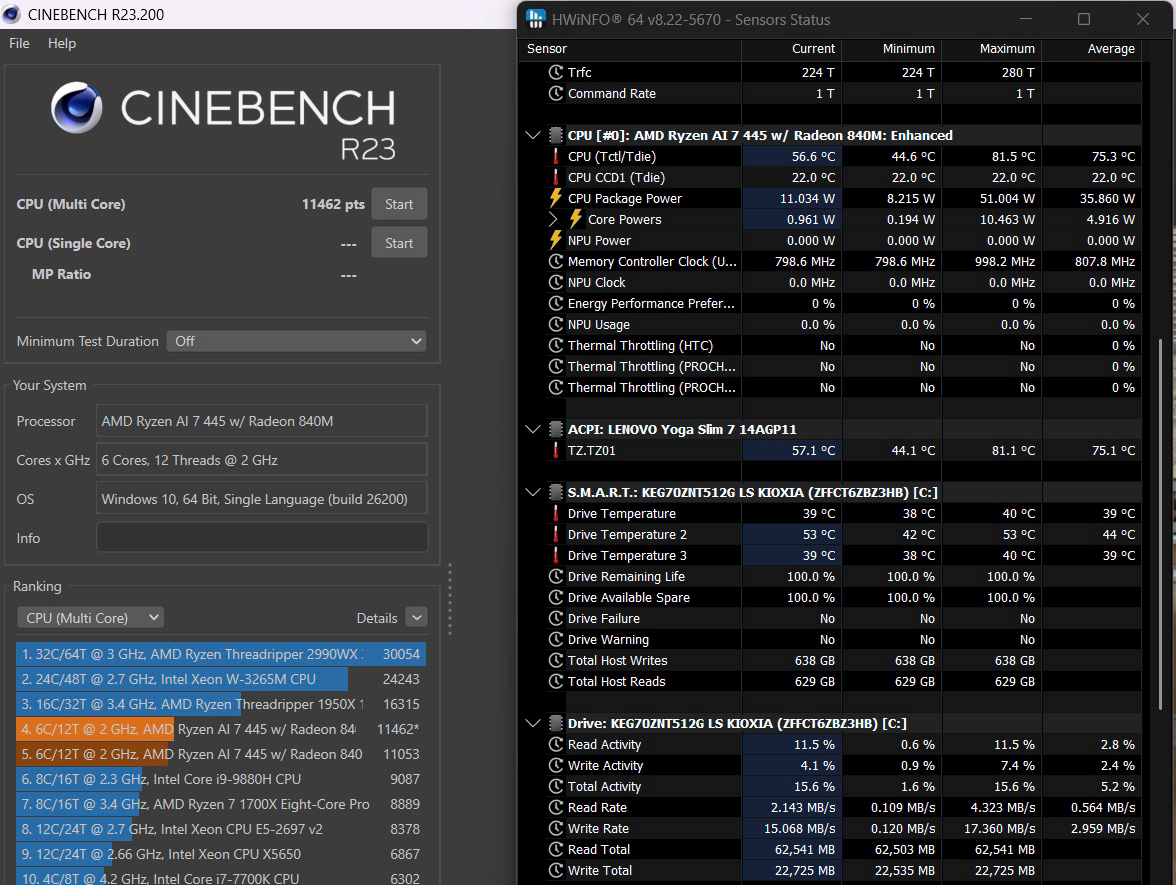Click the HWiNFO vertical scrollbar

[x=1161, y=525]
